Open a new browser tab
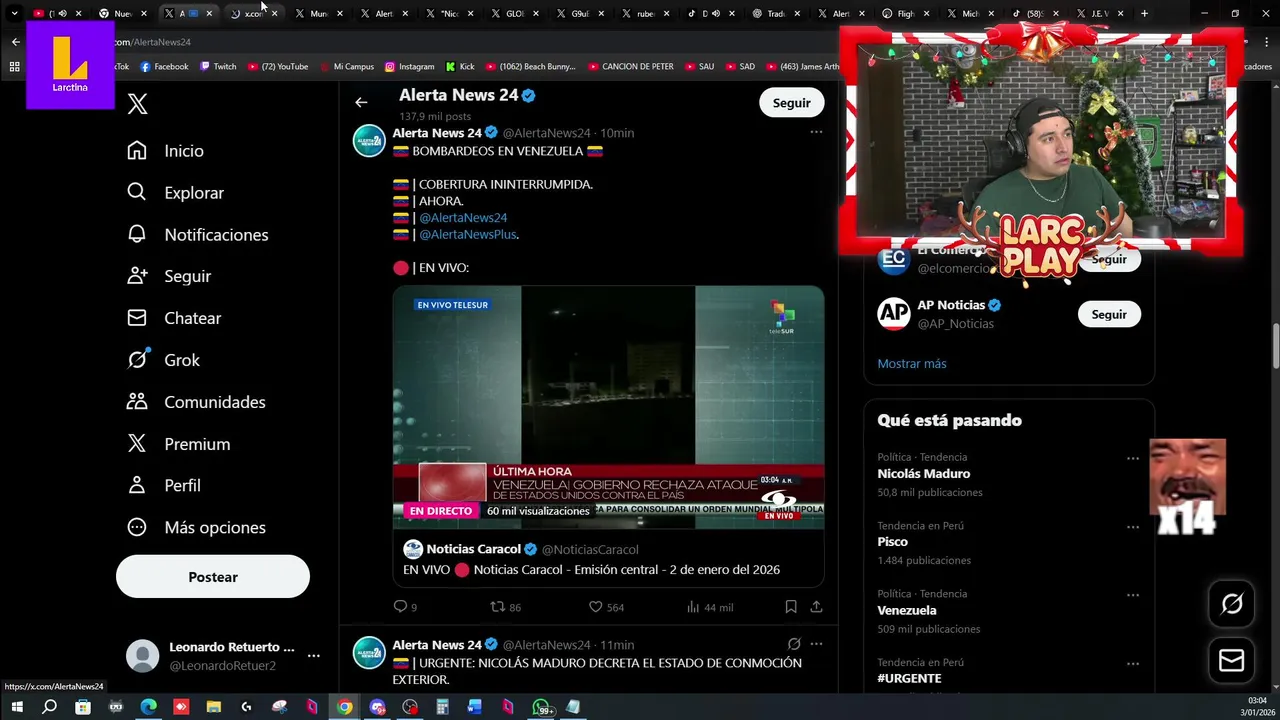 [x=1144, y=14]
